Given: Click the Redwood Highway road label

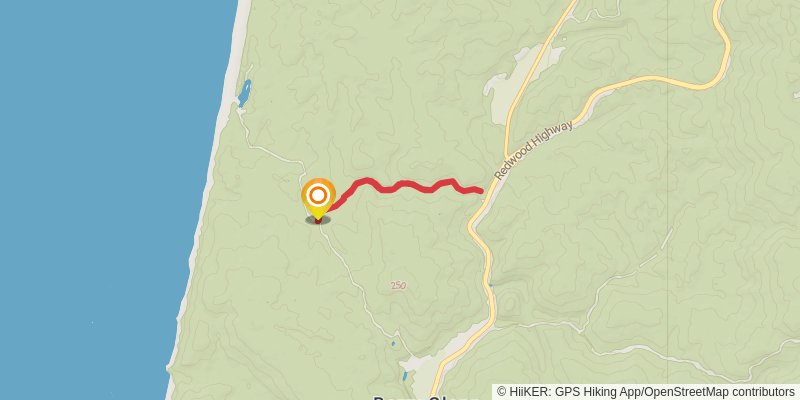Looking at the screenshot, I should (x=534, y=150).
